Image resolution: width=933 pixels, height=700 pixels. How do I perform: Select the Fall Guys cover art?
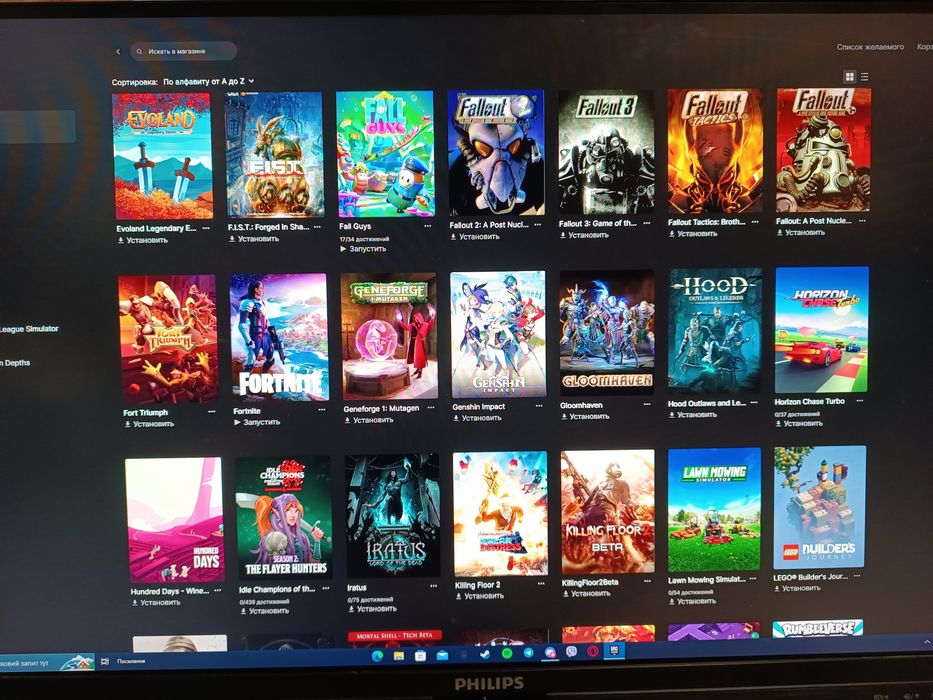pos(385,154)
